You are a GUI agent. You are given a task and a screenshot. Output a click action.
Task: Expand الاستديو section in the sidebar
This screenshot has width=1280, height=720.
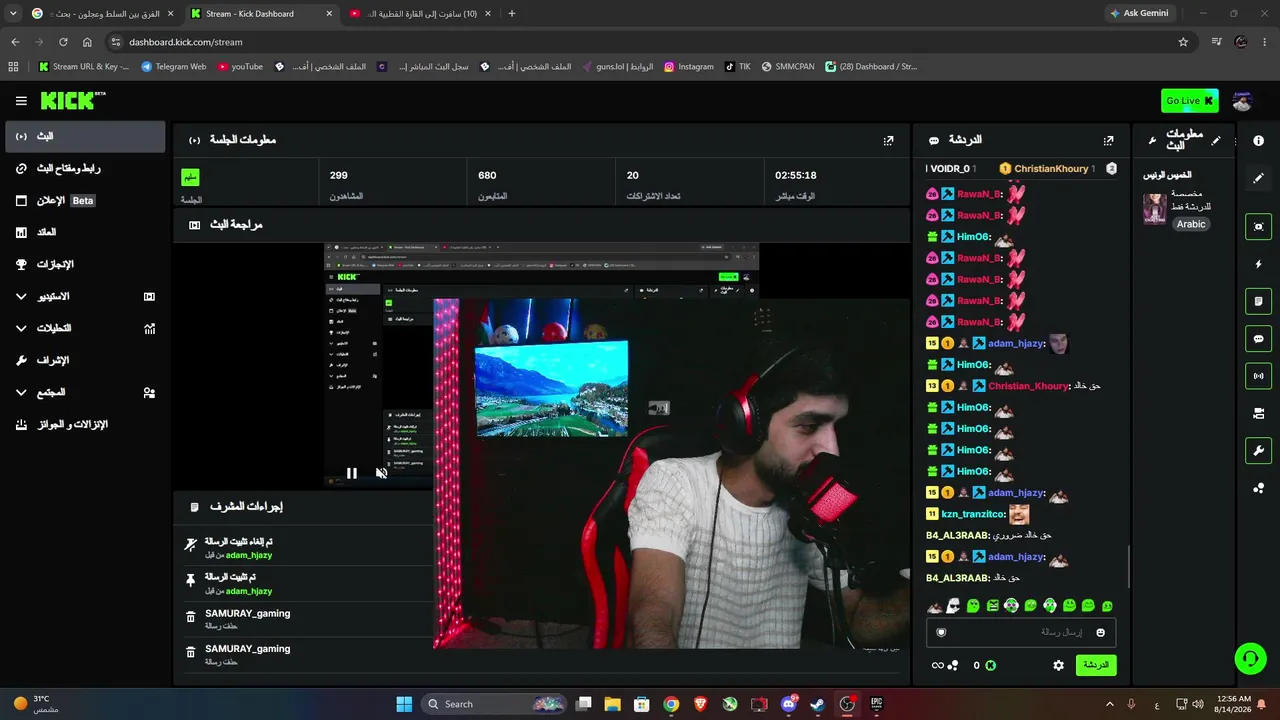coord(85,296)
